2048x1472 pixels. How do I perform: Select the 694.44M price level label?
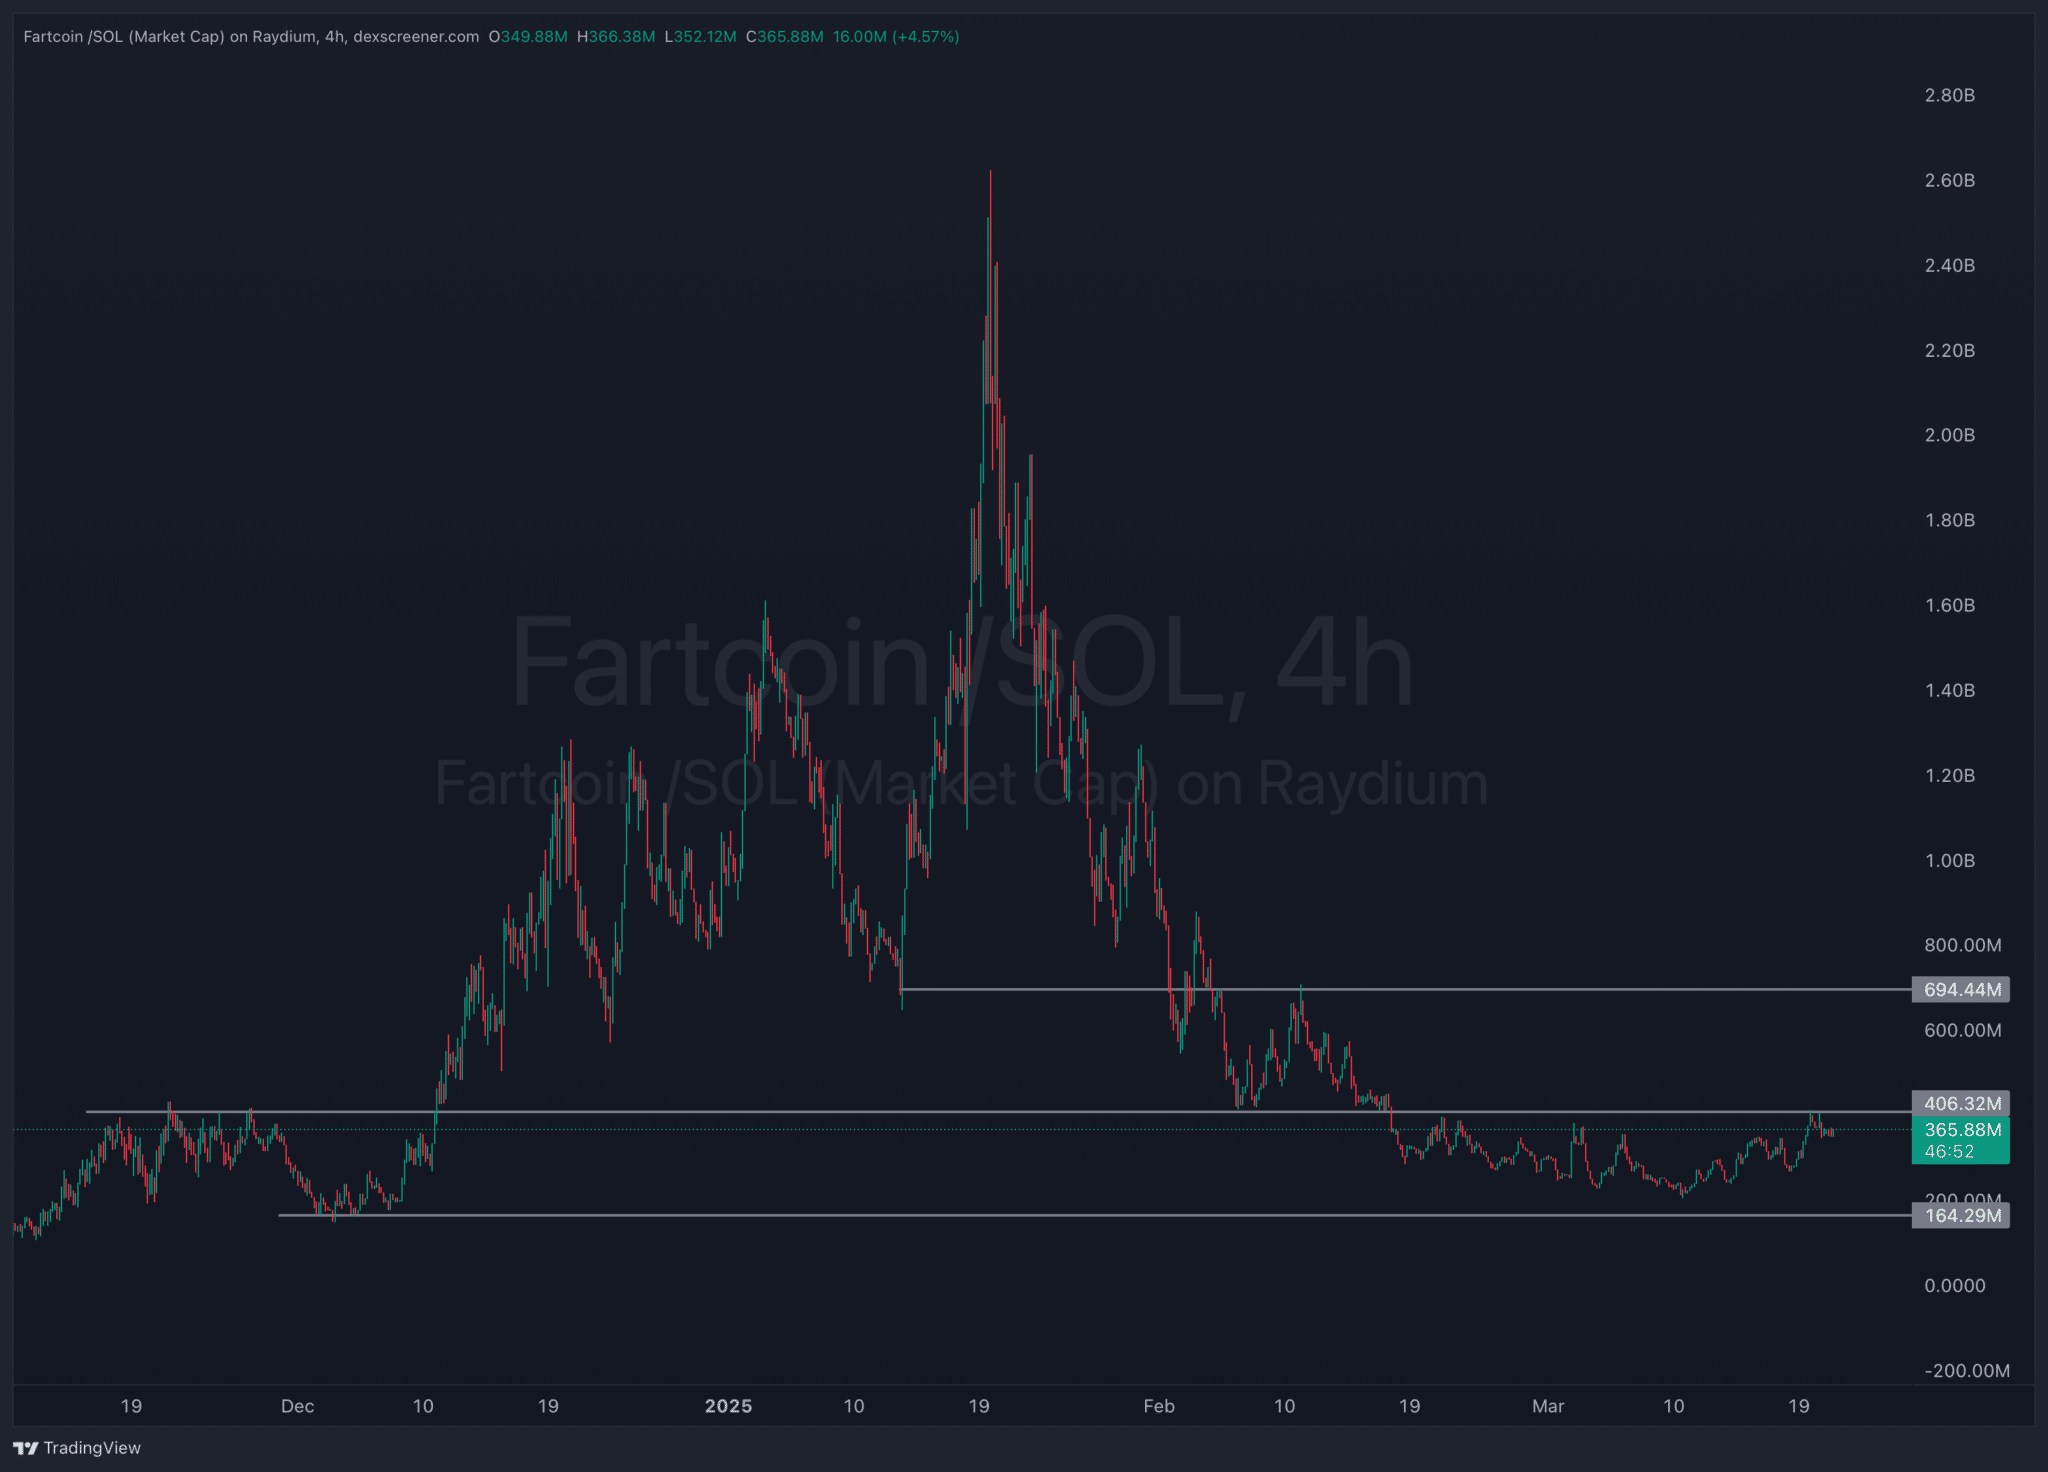(1961, 990)
